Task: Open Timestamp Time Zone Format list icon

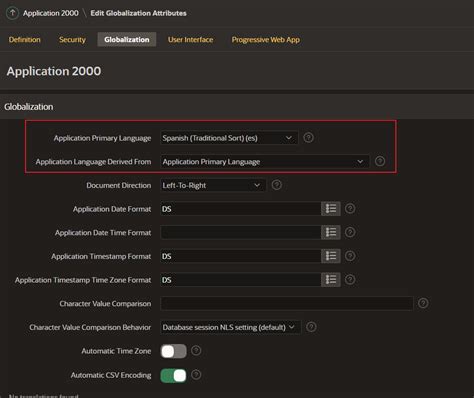Action: (331, 280)
